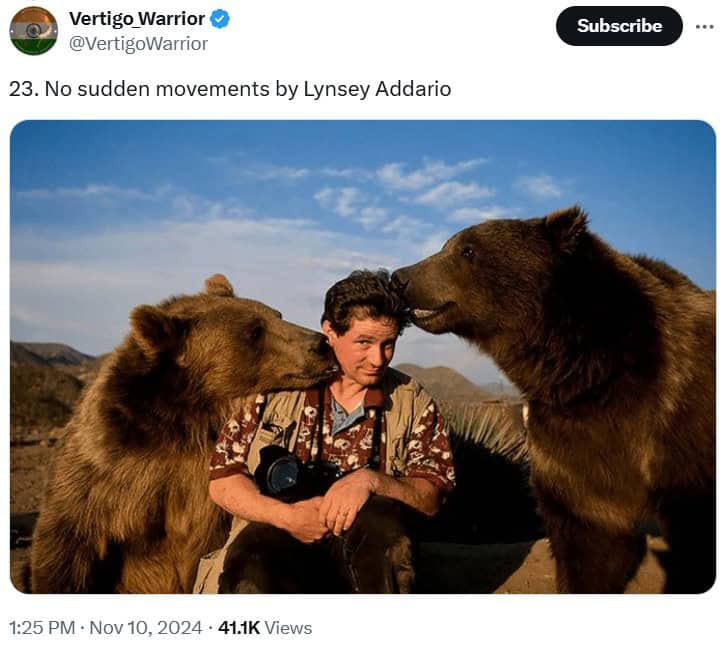Click the blue verified checkmark badge
Image resolution: width=727 pixels, height=650 pixels.
(220, 19)
